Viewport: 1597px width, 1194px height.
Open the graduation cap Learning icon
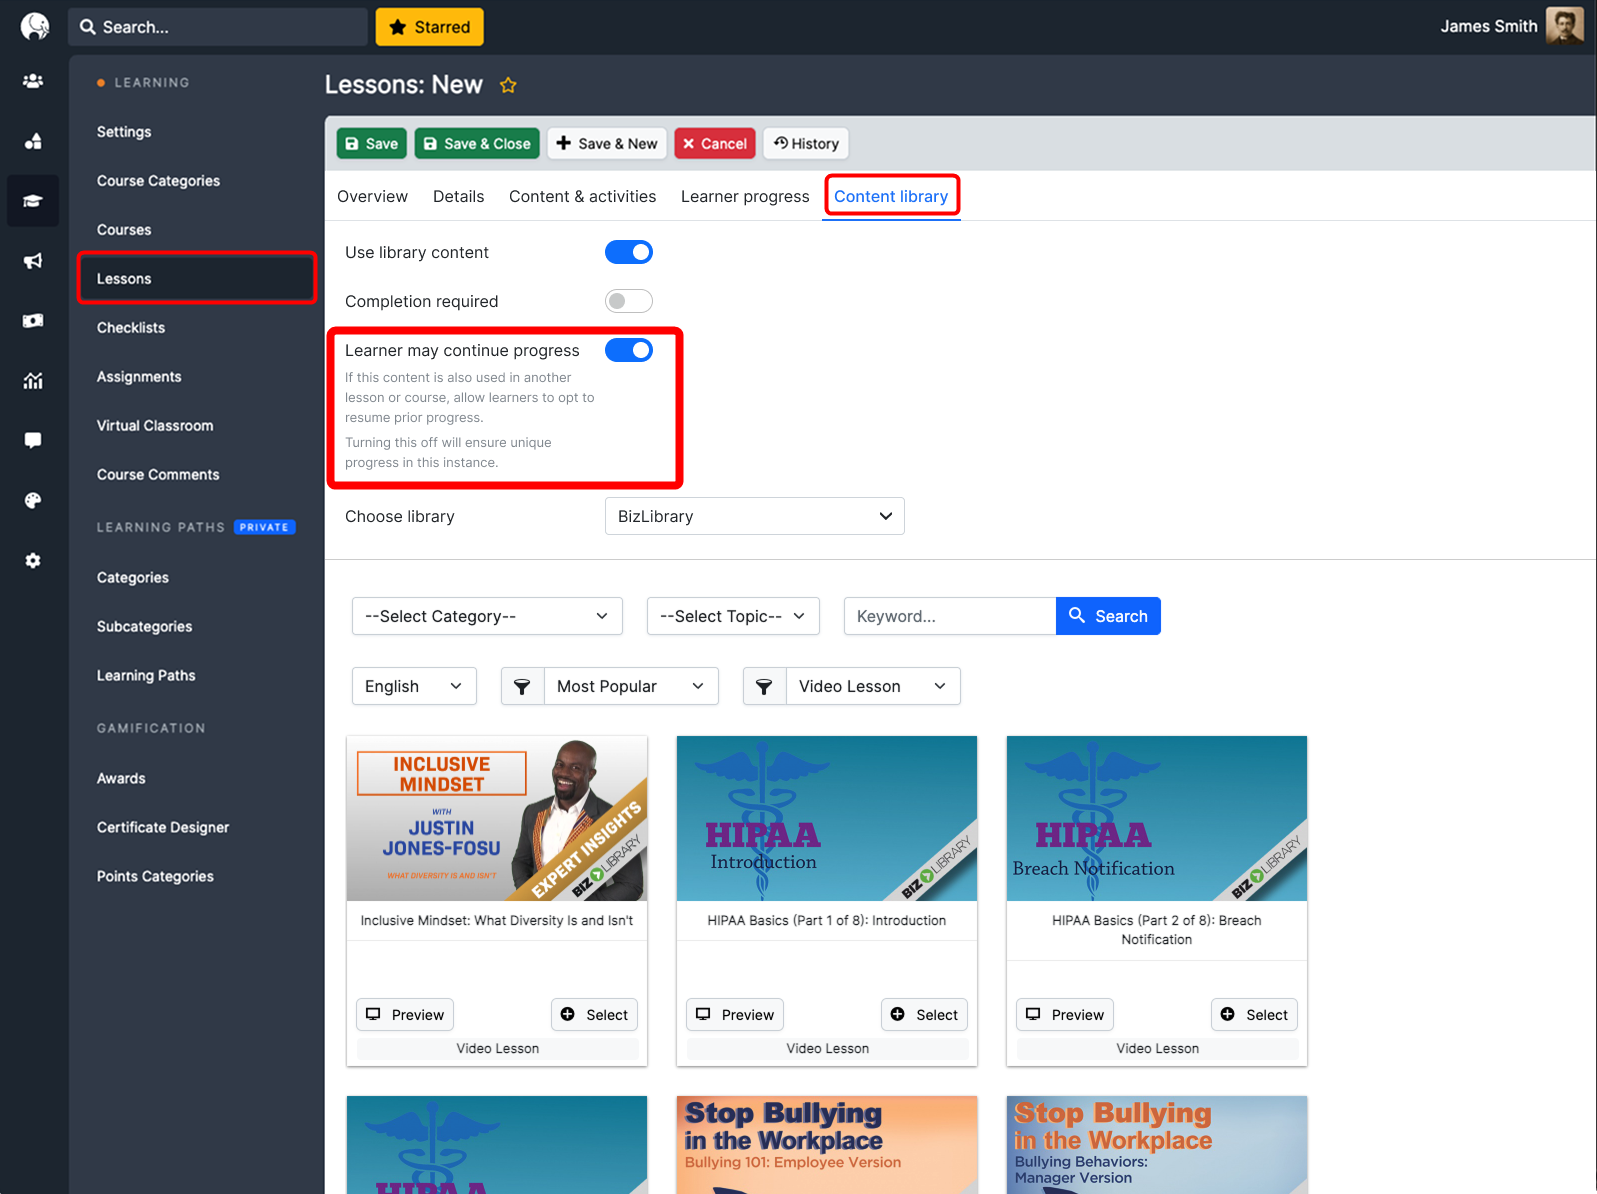pyautogui.click(x=33, y=201)
